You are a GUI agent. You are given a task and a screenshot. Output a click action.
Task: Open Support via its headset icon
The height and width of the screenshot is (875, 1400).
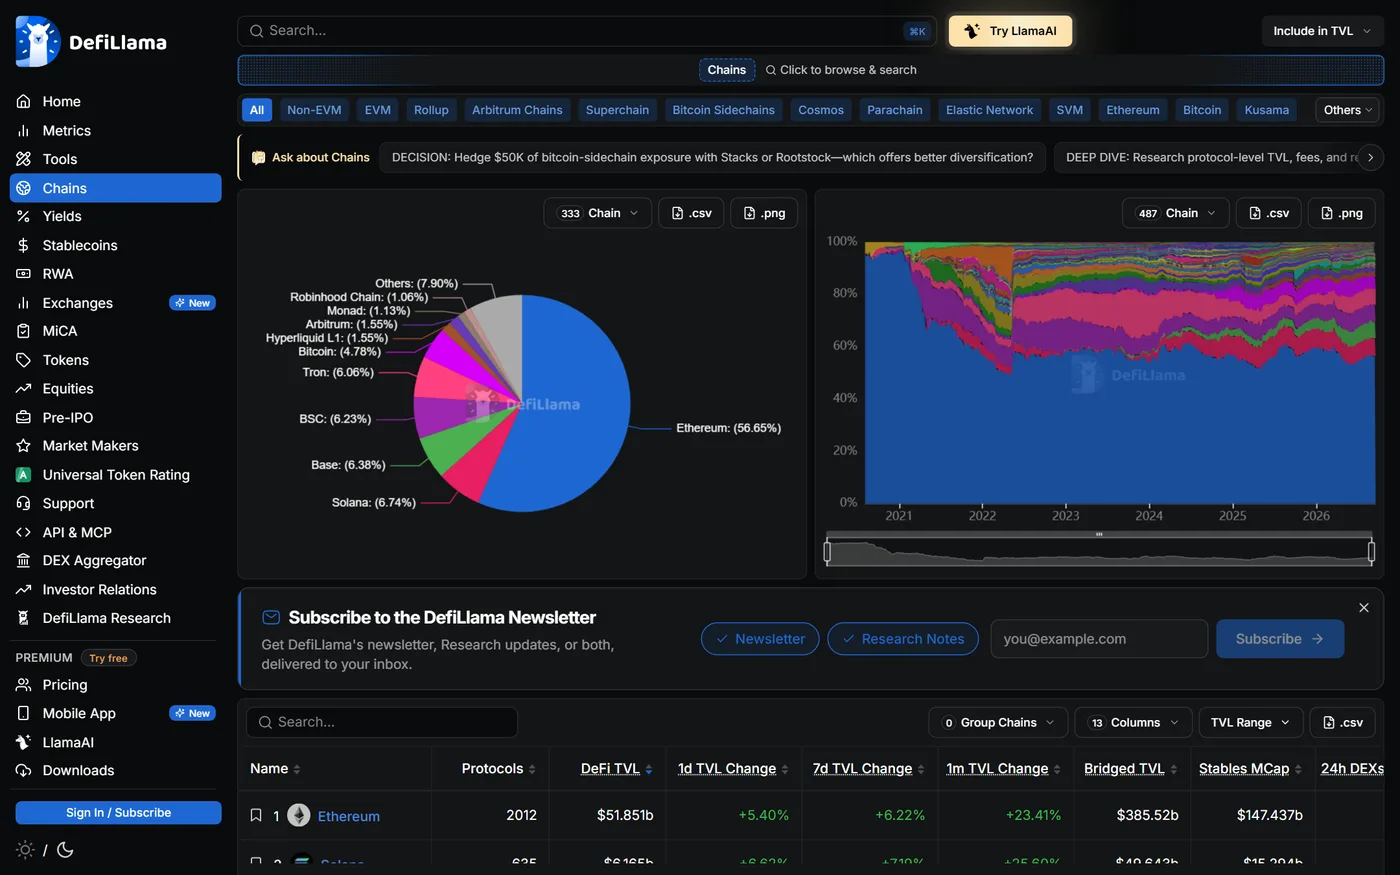[23, 504]
